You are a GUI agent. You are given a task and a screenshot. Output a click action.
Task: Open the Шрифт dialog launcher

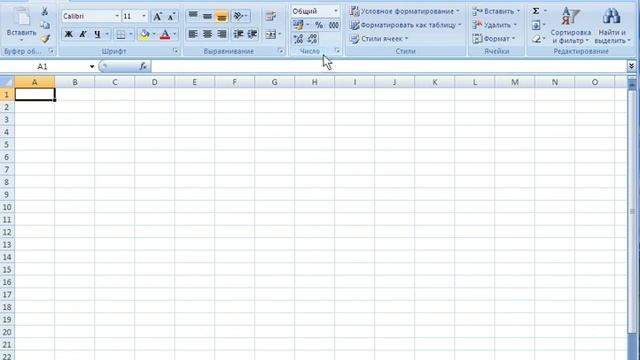click(x=176, y=51)
